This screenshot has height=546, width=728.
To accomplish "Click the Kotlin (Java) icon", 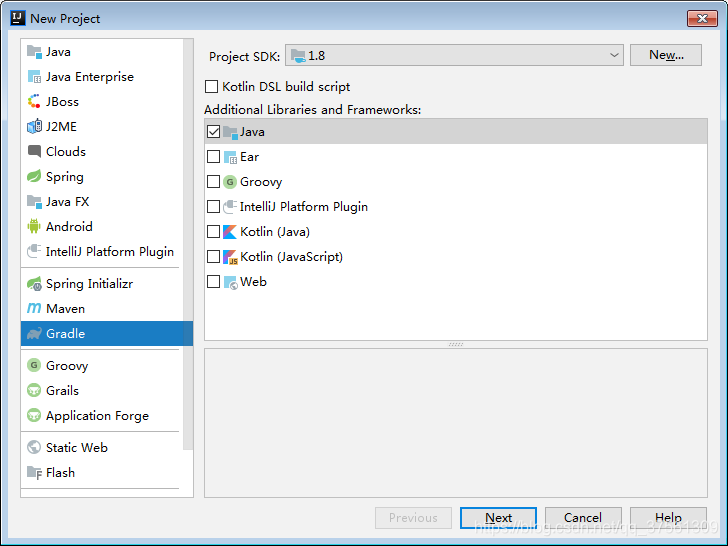I will tap(230, 232).
